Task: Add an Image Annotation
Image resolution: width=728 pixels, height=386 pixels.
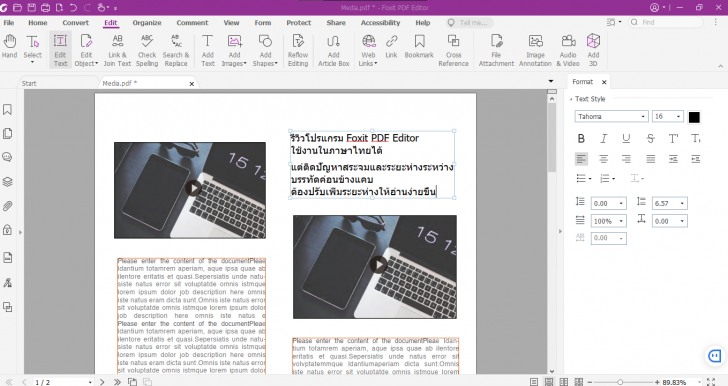Action: [535, 50]
